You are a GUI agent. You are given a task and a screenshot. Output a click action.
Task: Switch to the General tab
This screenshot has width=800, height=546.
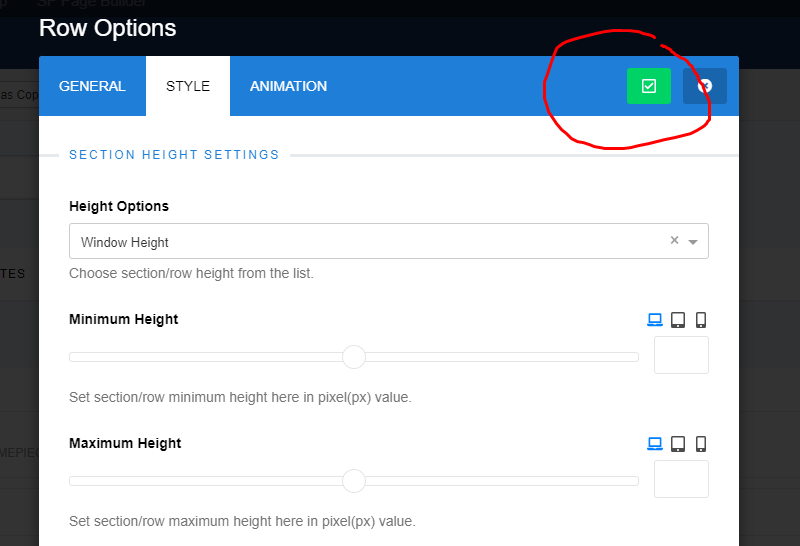pyautogui.click(x=92, y=86)
